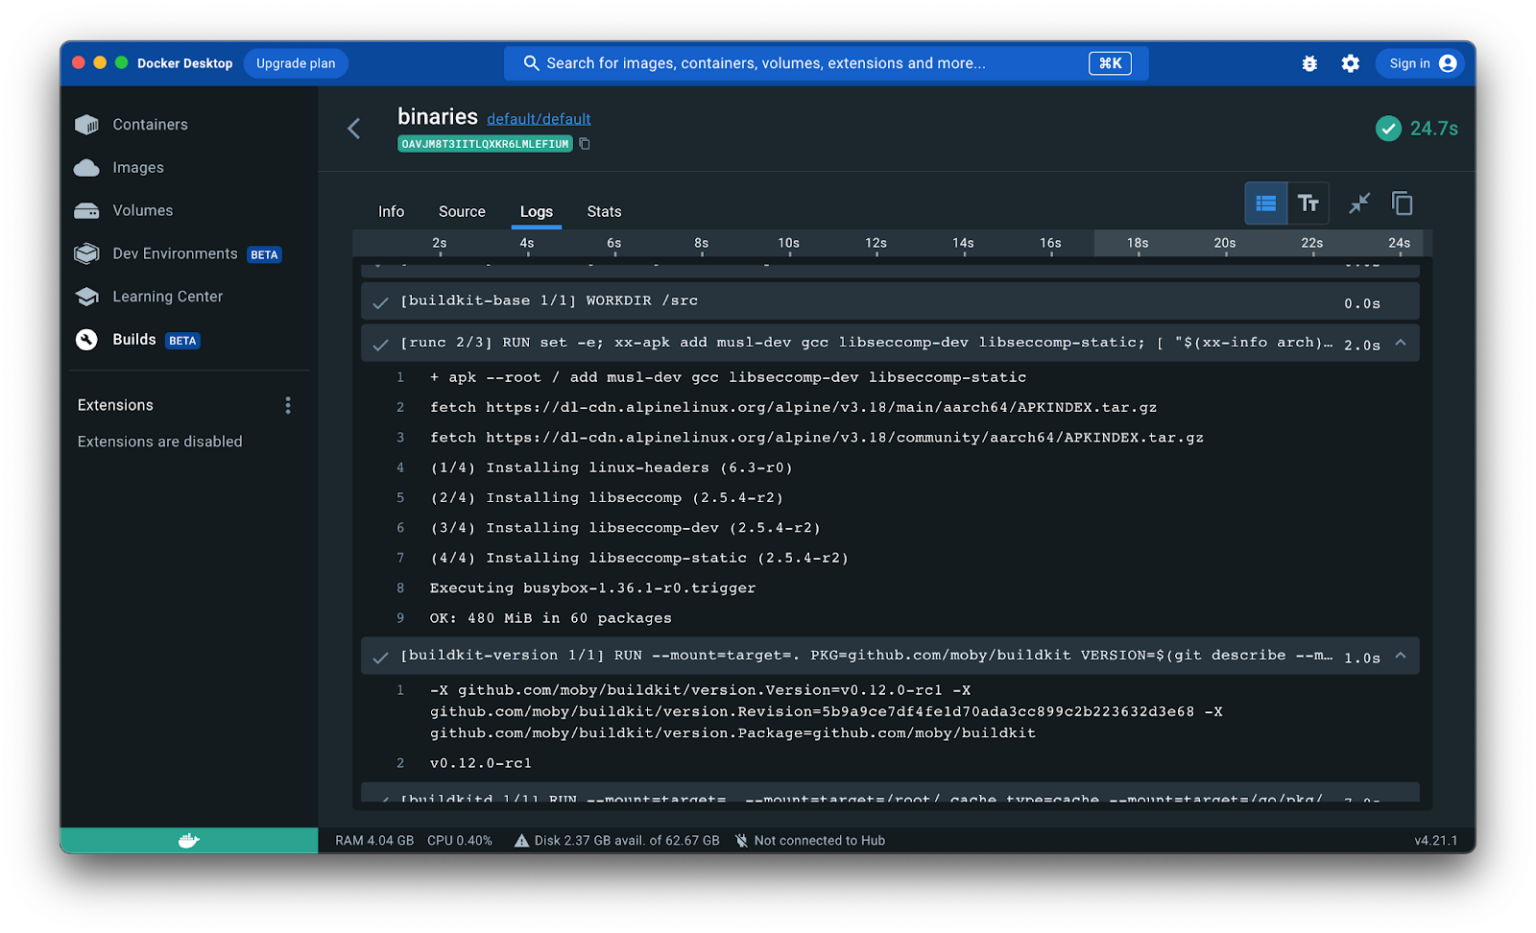
Task: Open the default/default builder link
Action: click(538, 118)
